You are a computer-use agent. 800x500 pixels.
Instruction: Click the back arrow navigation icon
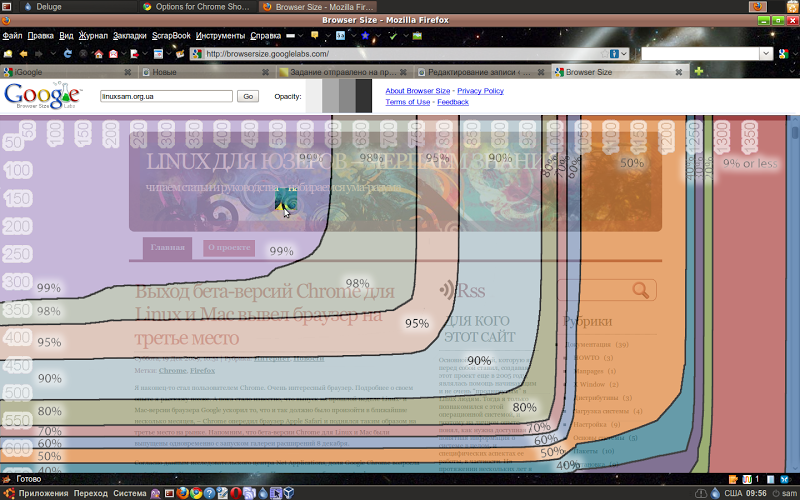(x=23, y=54)
